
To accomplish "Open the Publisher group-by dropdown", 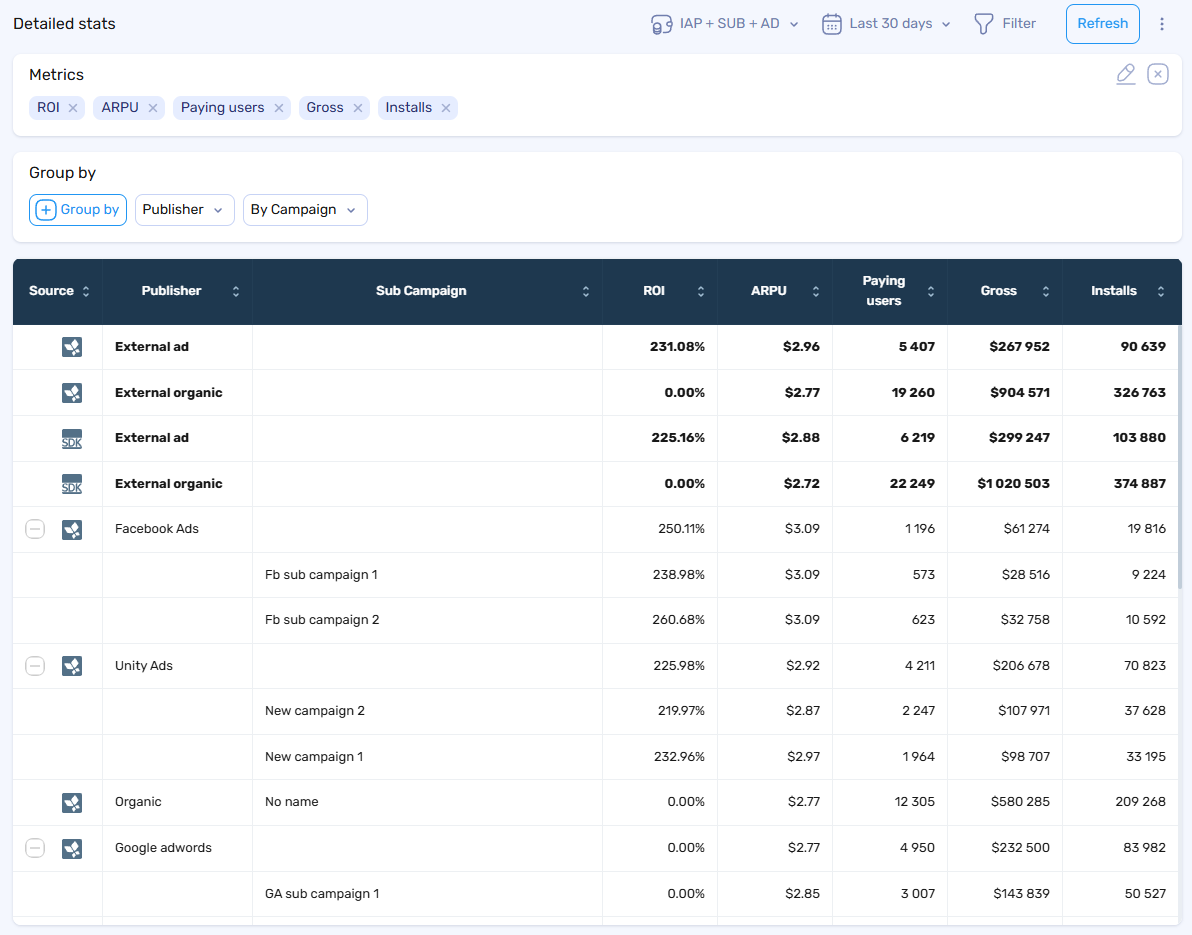I will pos(184,210).
